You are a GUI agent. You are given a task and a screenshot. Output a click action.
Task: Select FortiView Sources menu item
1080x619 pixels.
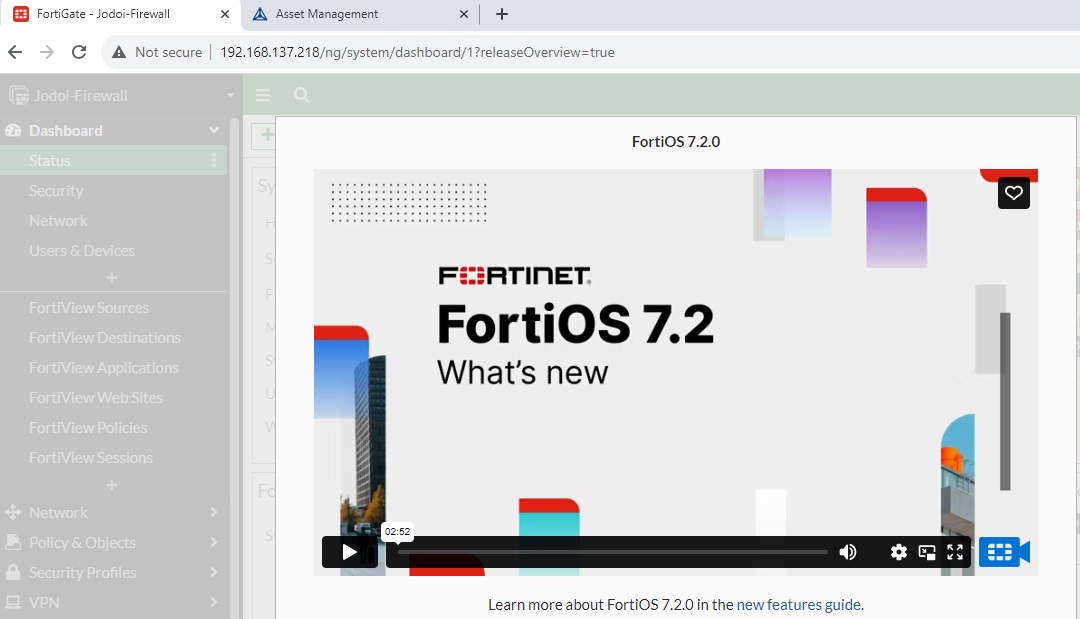tap(89, 308)
